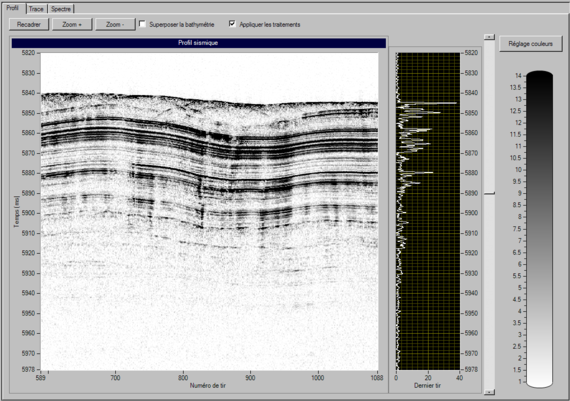The height and width of the screenshot is (401, 570).
Task: Click the vertical scrollbar down arrow
Action: [489, 392]
